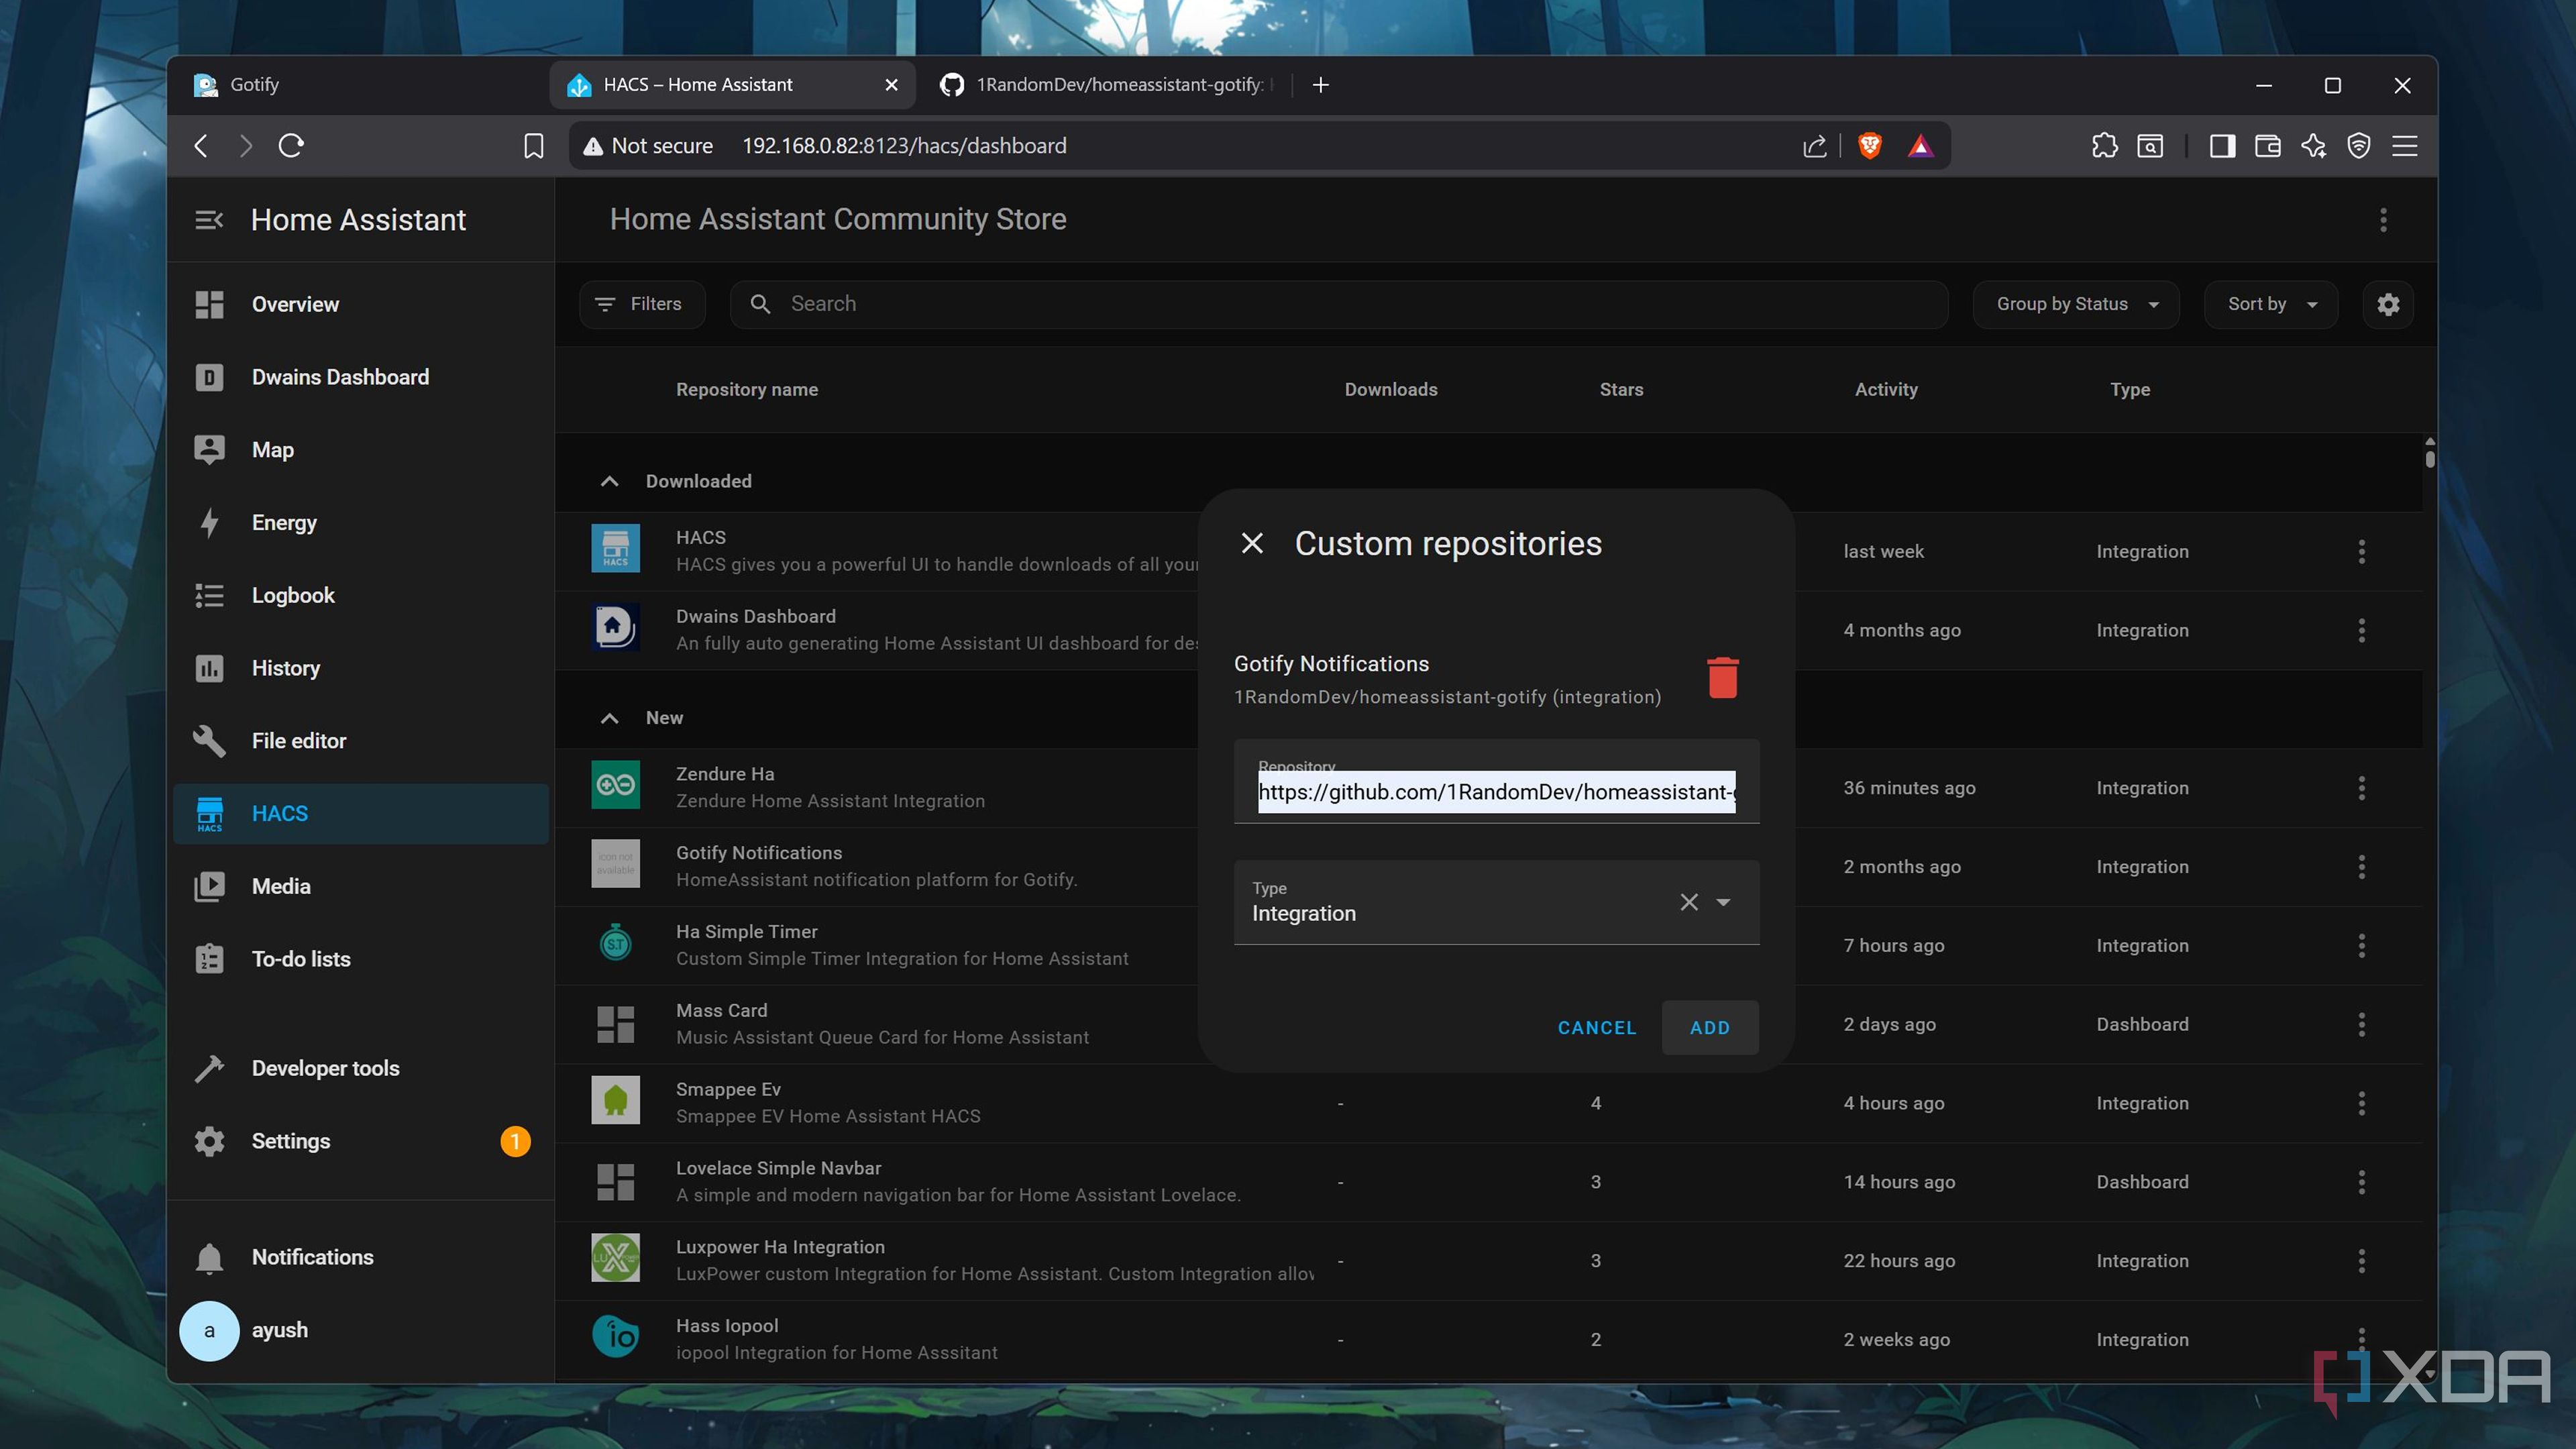Open Sort by dropdown
The image size is (2576, 1449).
click(x=2271, y=304)
